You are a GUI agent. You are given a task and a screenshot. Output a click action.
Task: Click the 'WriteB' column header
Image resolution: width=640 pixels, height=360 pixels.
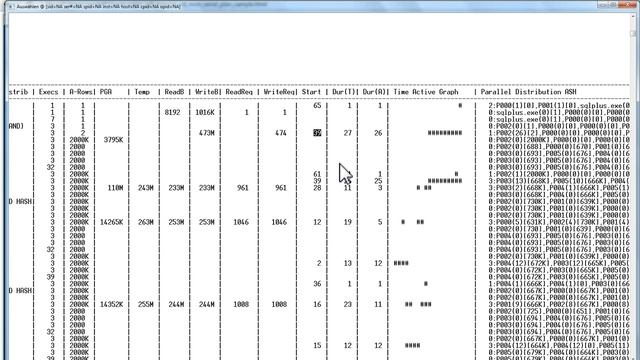coord(207,92)
